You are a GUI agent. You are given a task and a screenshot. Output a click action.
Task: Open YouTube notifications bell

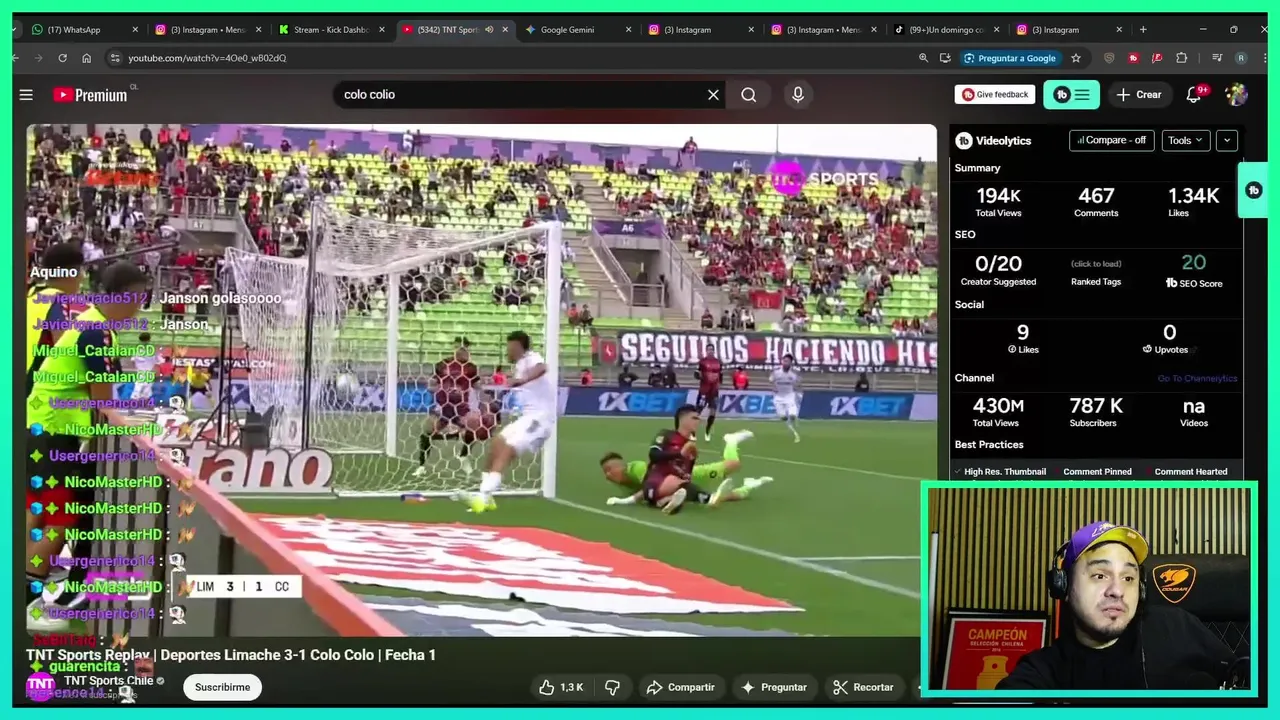pyautogui.click(x=1193, y=95)
